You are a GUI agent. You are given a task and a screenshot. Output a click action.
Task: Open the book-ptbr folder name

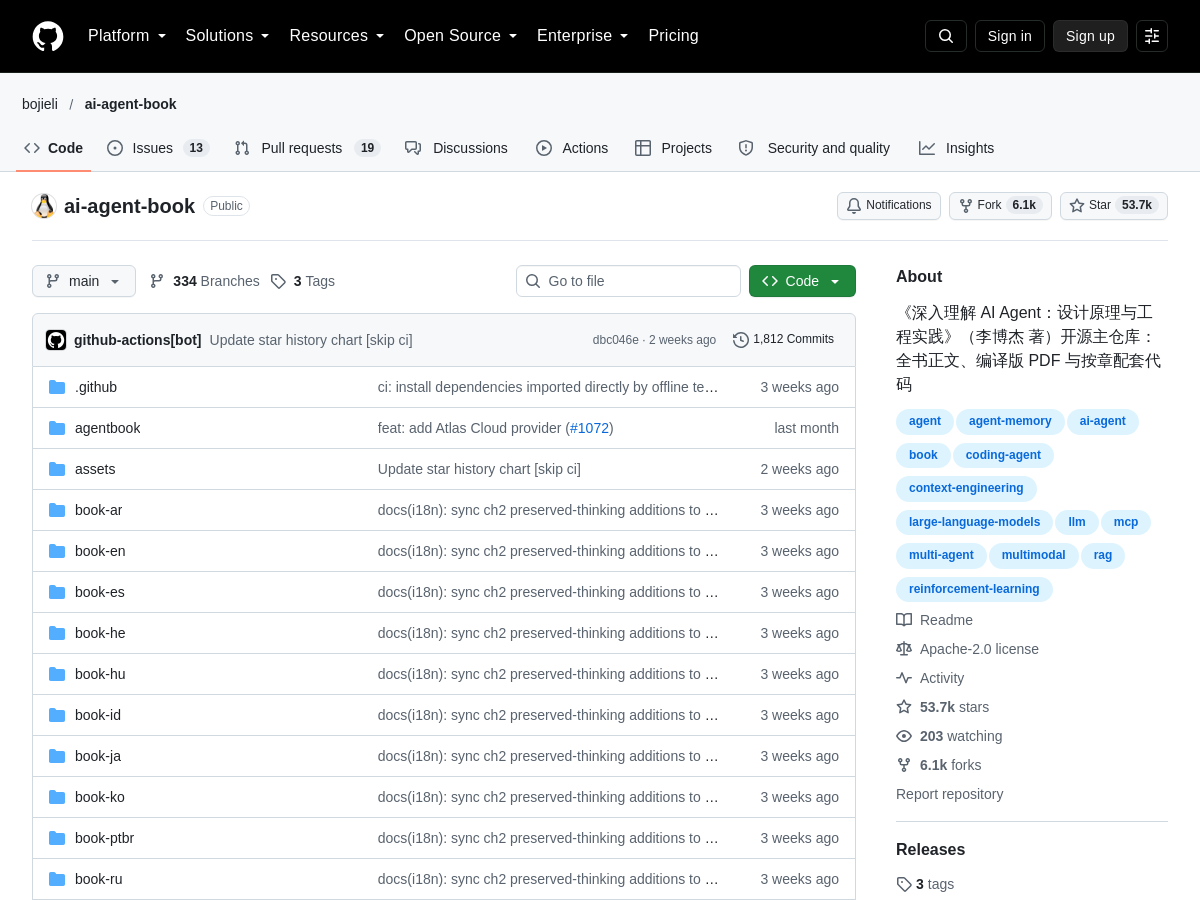click(x=104, y=838)
